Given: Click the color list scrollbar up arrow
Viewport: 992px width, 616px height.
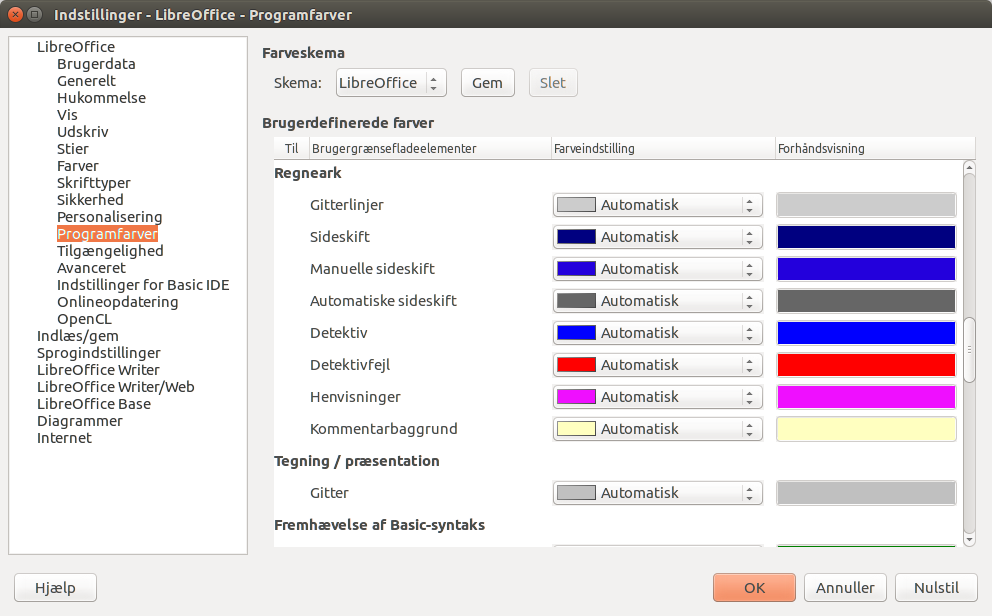Looking at the screenshot, I should [x=969, y=168].
